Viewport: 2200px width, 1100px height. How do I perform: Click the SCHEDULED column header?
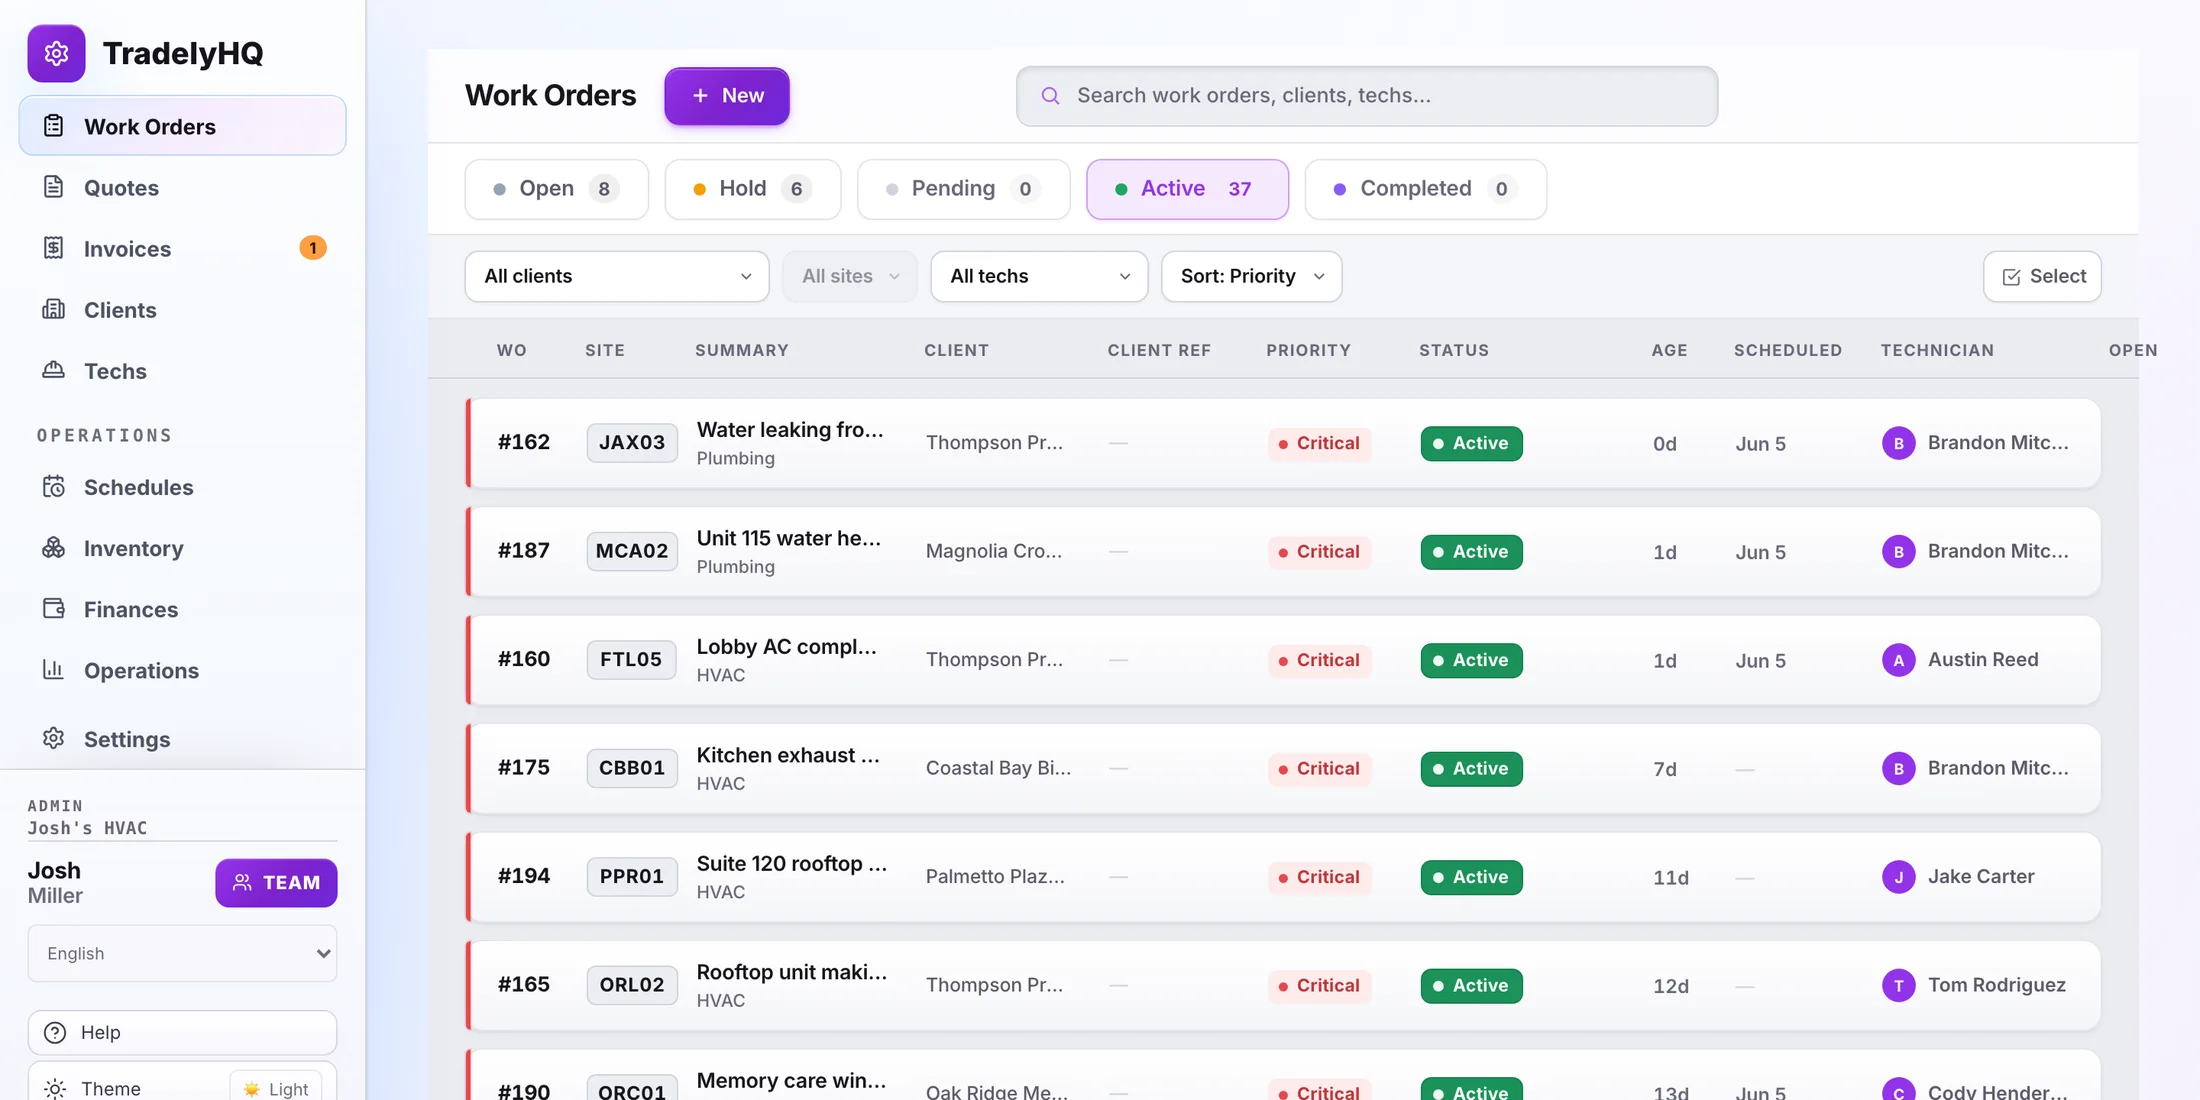tap(1787, 350)
